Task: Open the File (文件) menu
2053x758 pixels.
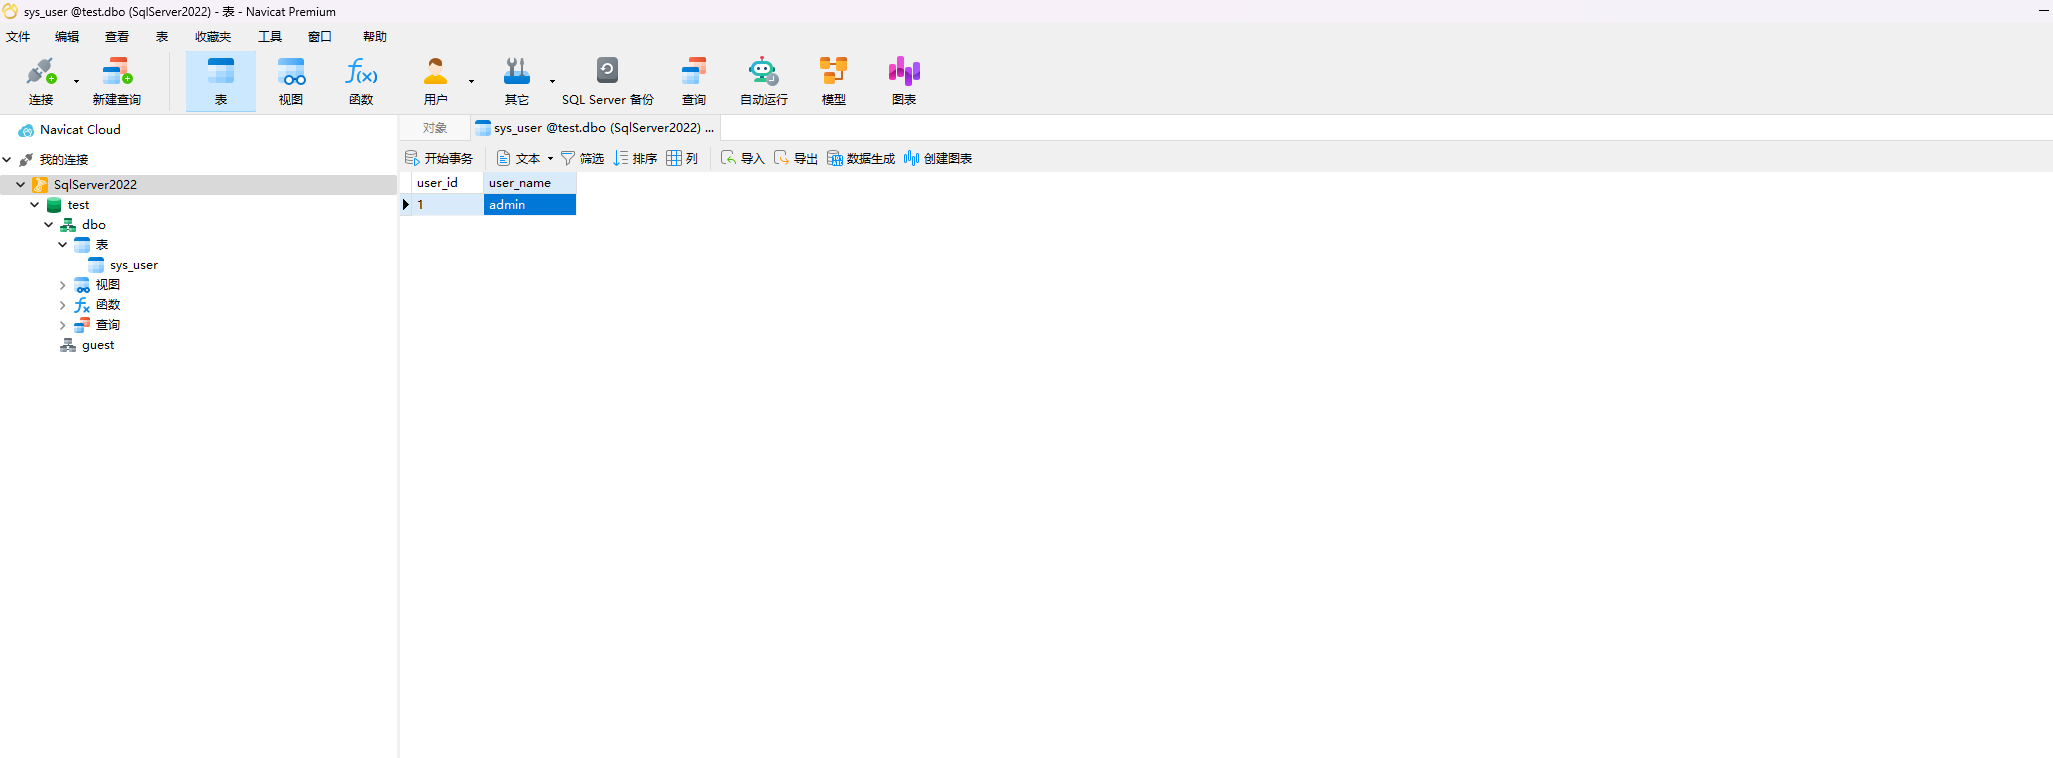Action: [18, 37]
